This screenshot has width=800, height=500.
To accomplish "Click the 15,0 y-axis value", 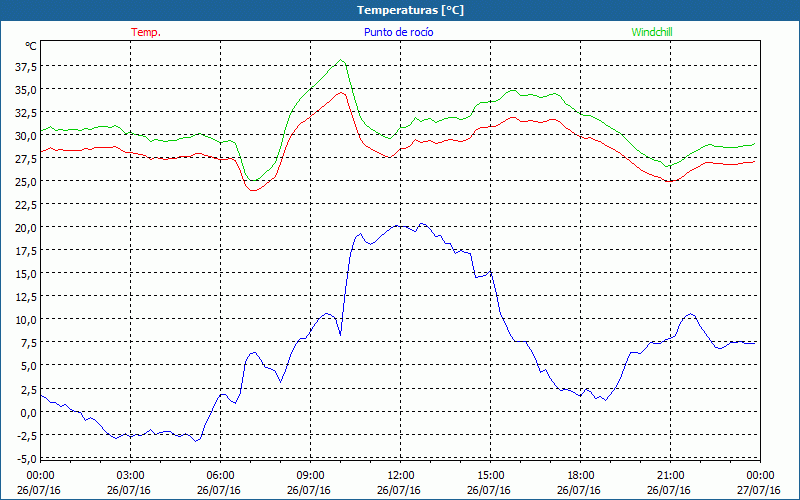I will coord(27,274).
